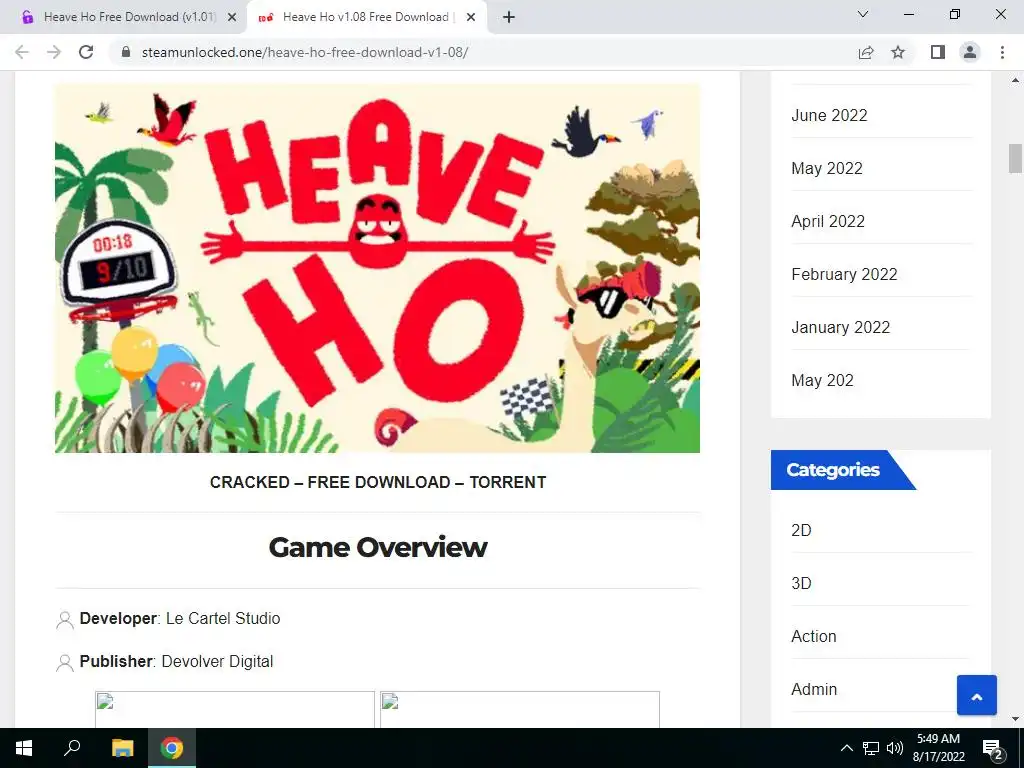Image resolution: width=1024 pixels, height=768 pixels.
Task: Click the page scrollbar thumb
Action: (1015, 158)
